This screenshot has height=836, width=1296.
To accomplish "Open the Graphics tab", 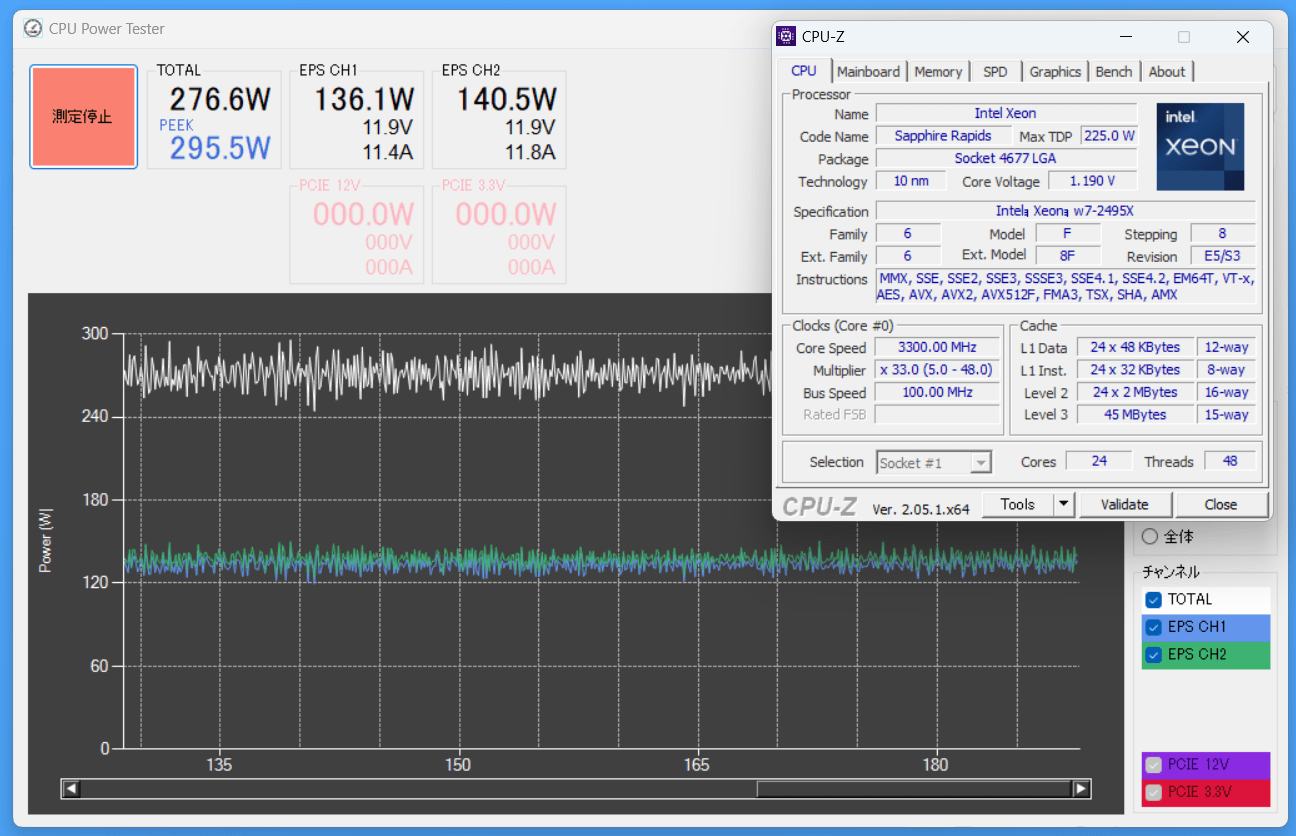I will tap(1055, 72).
